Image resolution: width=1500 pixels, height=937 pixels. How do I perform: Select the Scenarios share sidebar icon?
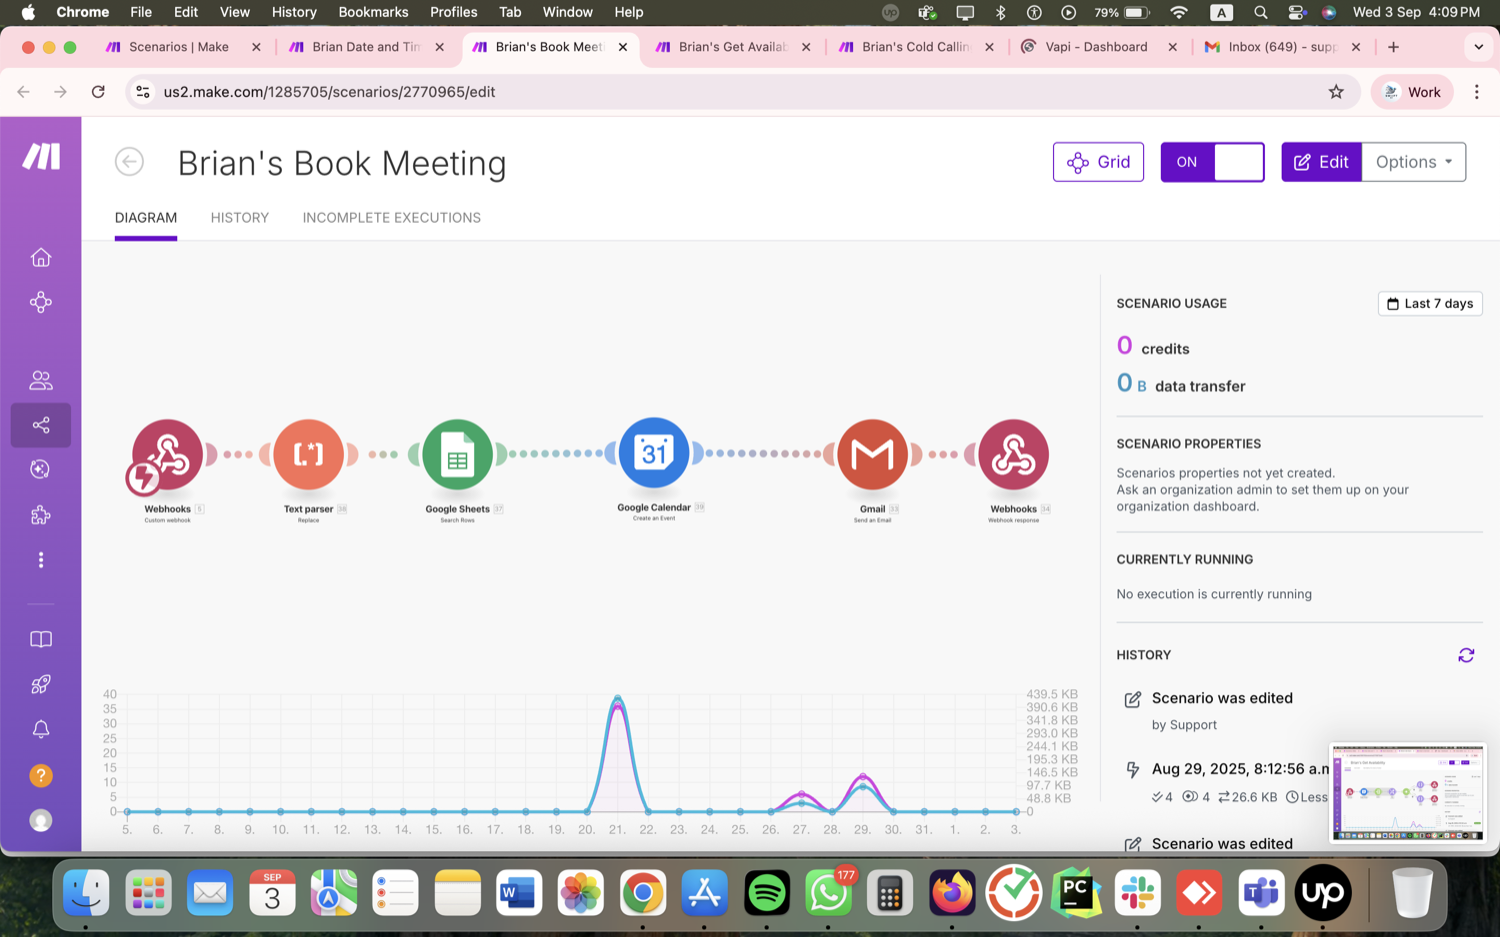click(41, 425)
